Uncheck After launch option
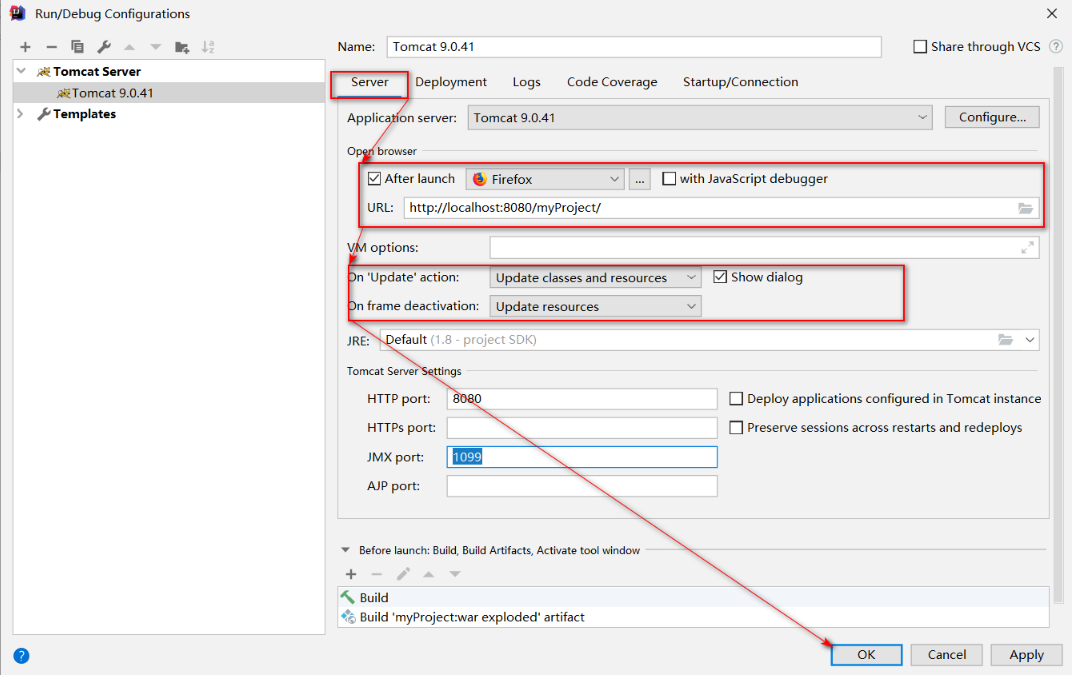1072x679 pixels. [x=374, y=178]
